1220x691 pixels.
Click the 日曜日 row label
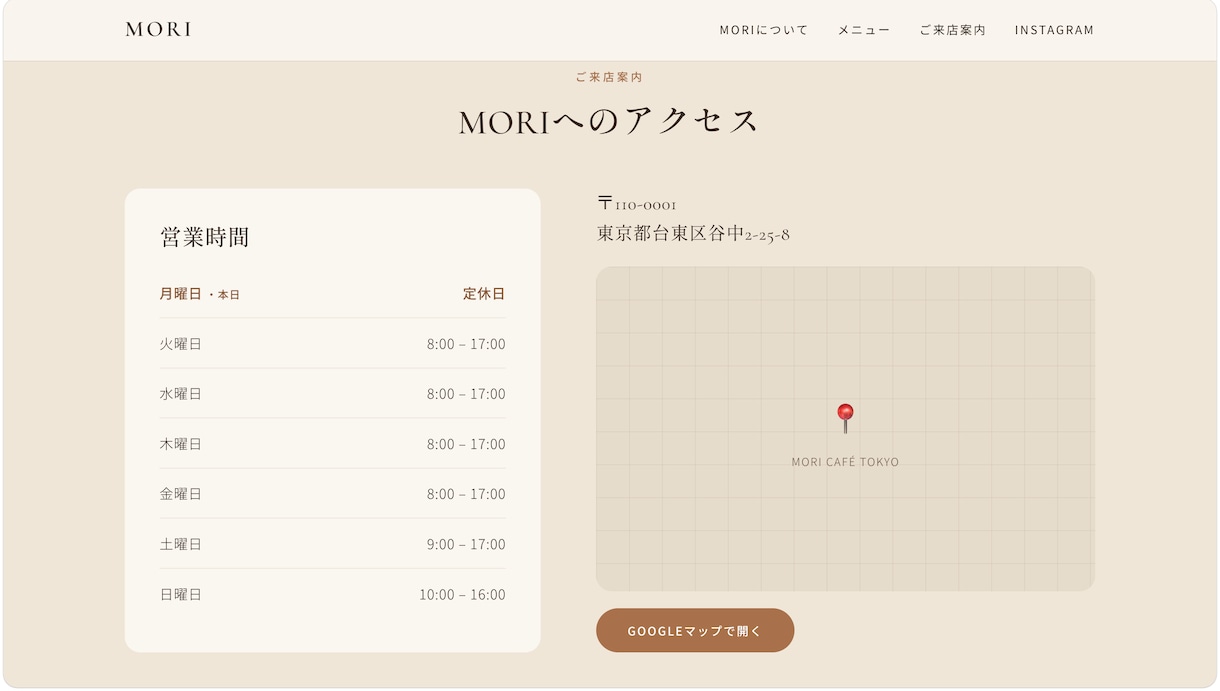pyautogui.click(x=180, y=594)
